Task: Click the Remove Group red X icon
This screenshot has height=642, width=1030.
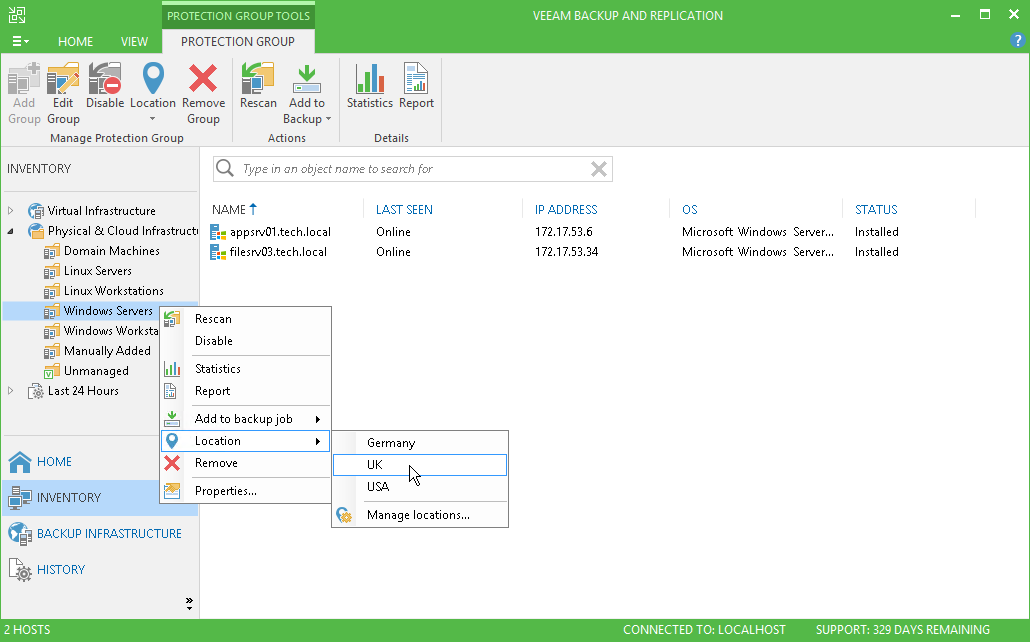Action: pyautogui.click(x=203, y=79)
